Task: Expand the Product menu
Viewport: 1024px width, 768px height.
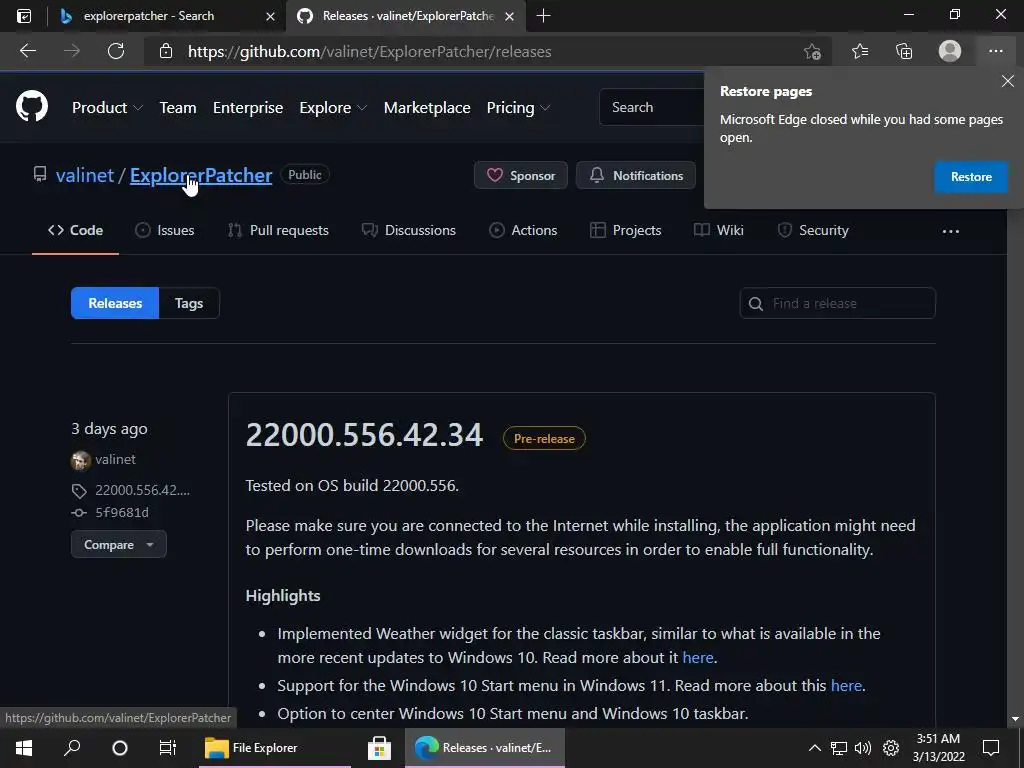Action: (x=107, y=108)
